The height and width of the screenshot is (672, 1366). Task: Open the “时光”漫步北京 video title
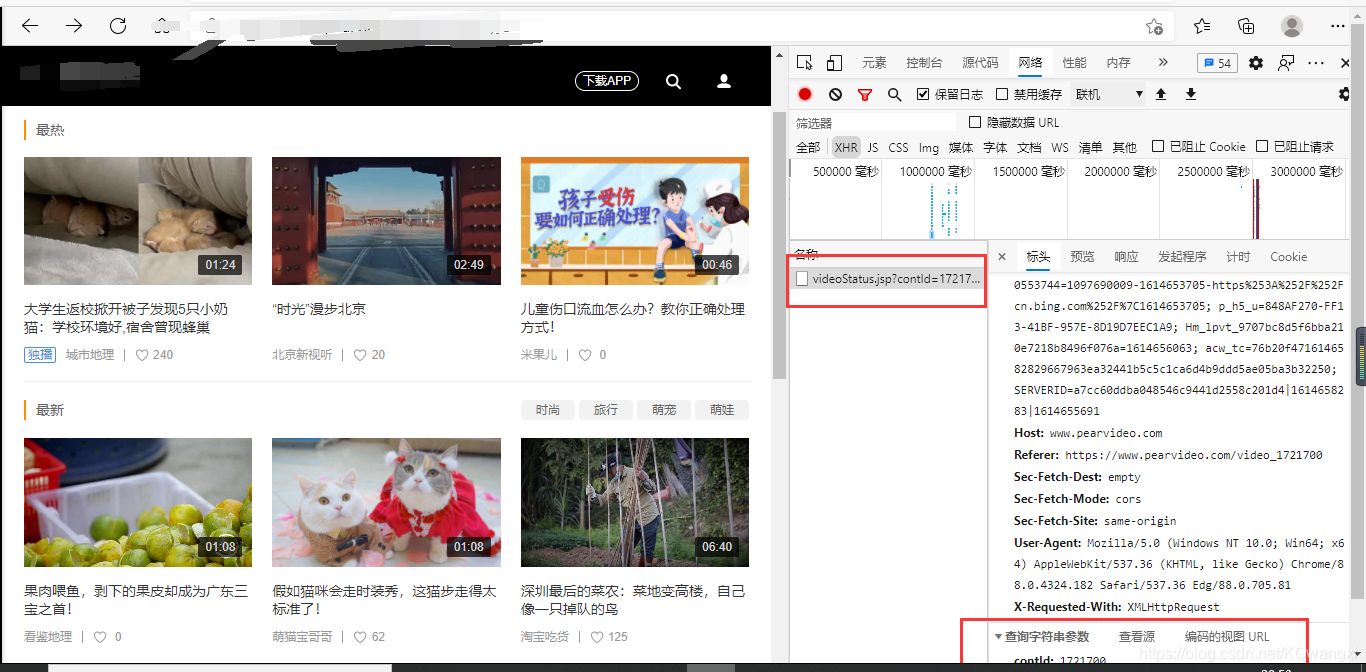click(319, 309)
